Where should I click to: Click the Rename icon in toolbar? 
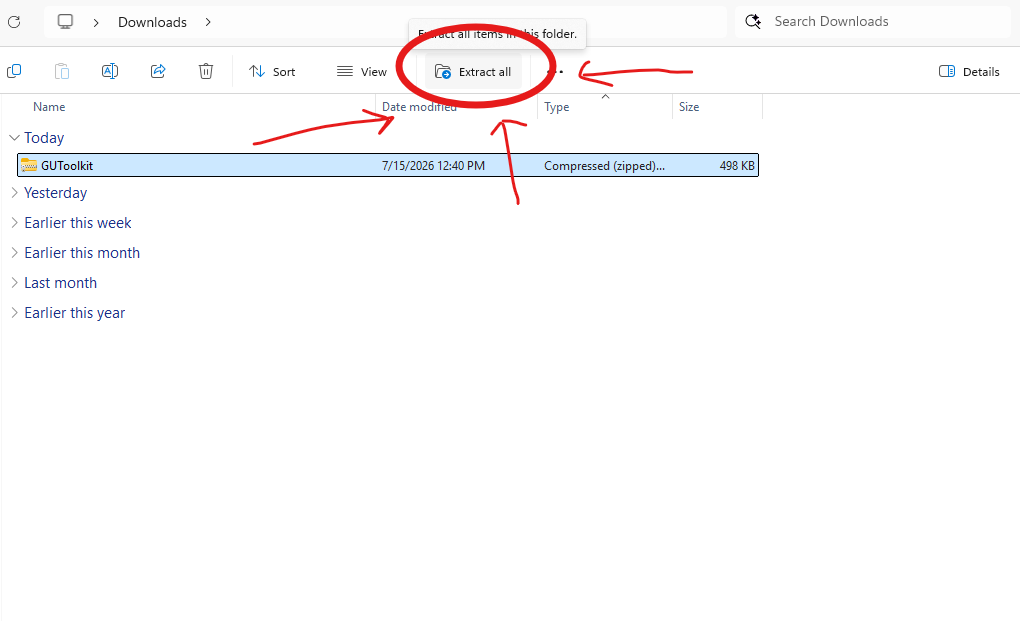110,71
